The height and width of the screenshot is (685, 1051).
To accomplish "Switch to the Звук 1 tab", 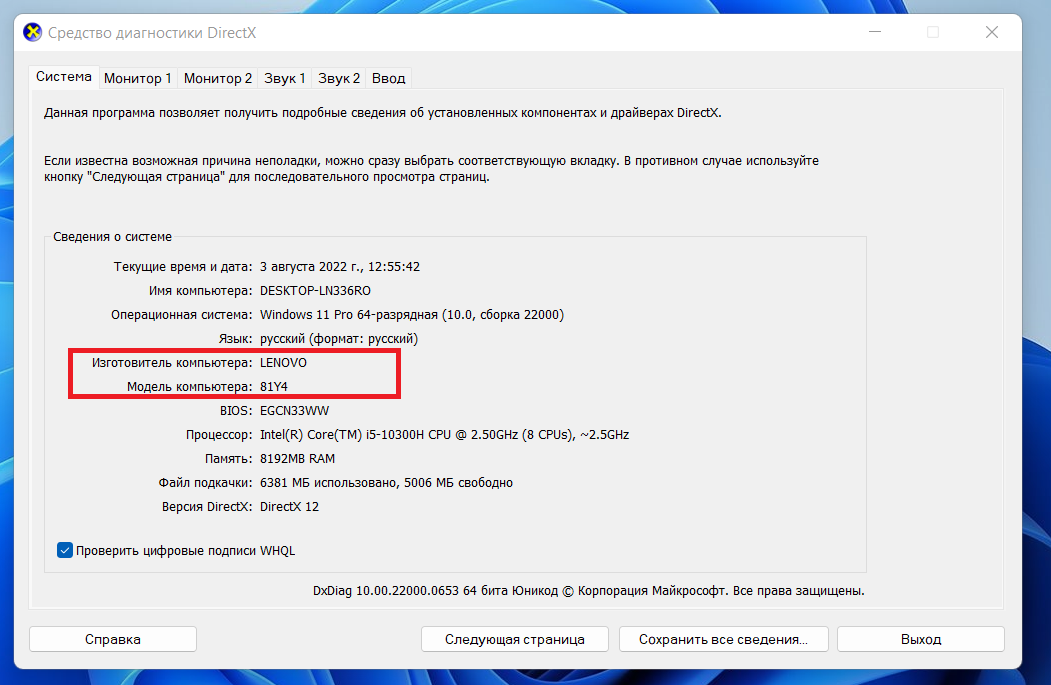I will tap(285, 78).
